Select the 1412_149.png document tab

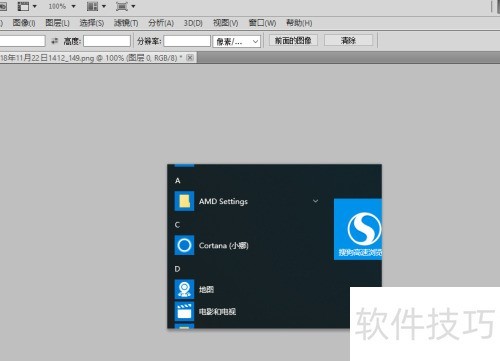click(x=97, y=58)
